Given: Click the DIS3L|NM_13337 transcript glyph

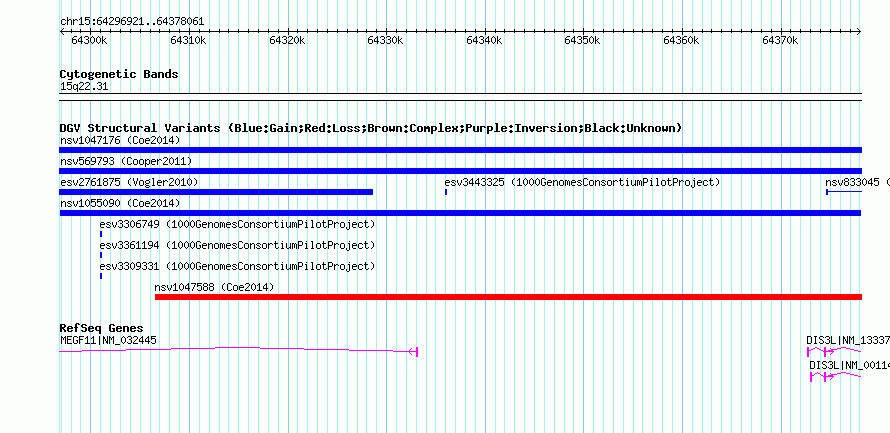Looking at the screenshot, I should click(x=834, y=352).
